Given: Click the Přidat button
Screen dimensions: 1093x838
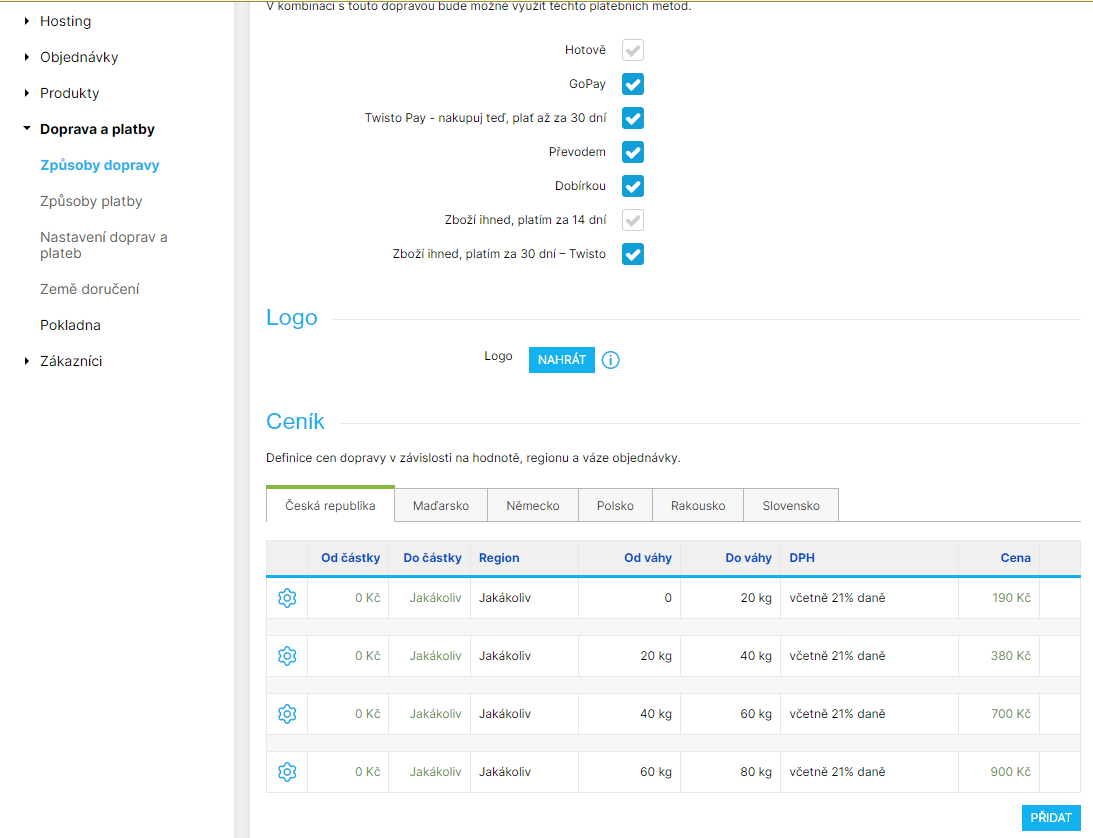Looking at the screenshot, I should point(1051,818).
